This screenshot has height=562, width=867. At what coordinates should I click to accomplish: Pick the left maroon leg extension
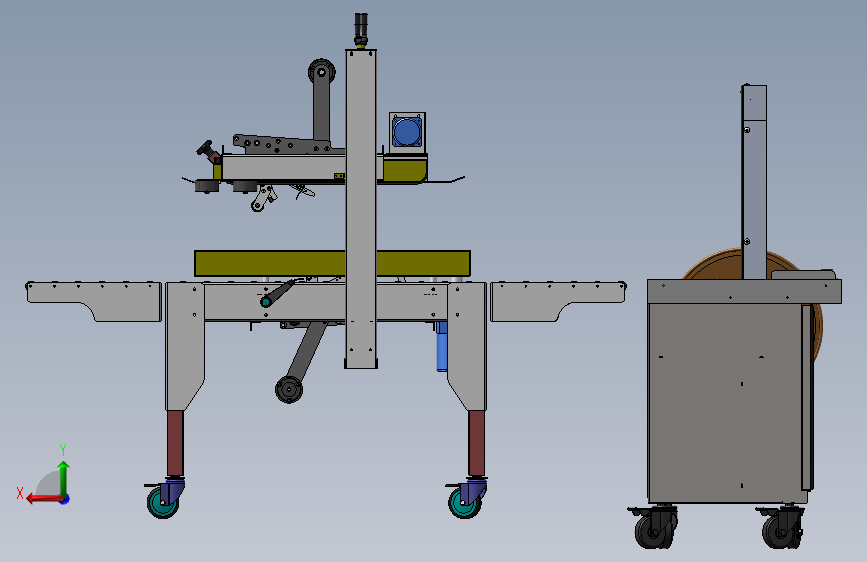pyautogui.click(x=175, y=443)
